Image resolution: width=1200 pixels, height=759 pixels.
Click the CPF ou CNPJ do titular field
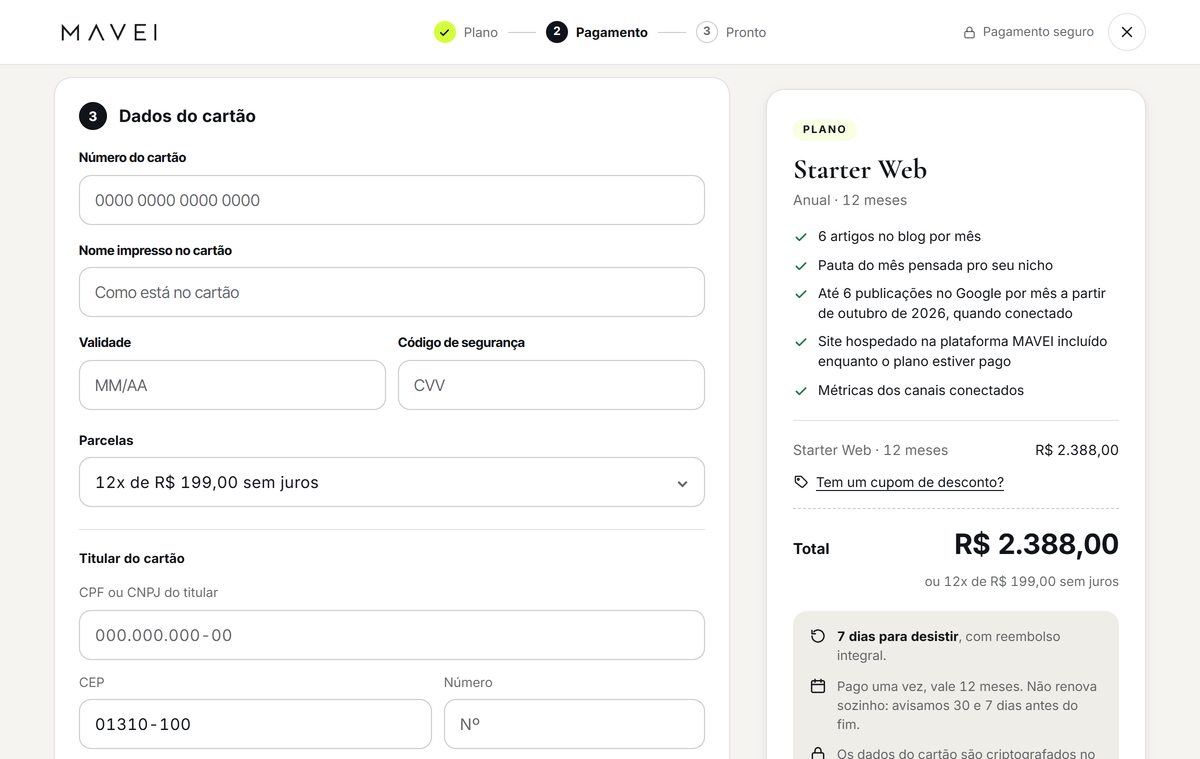[392, 635]
